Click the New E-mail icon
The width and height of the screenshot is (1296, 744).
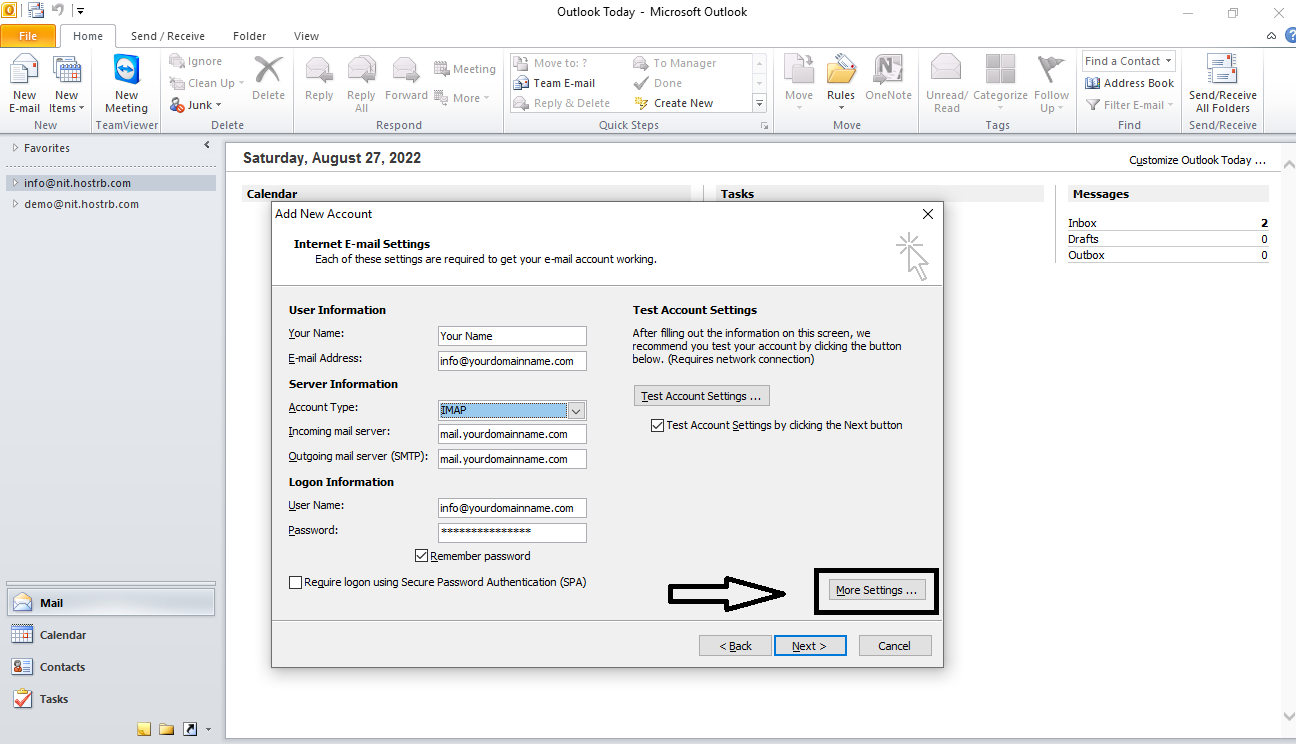[x=24, y=84]
